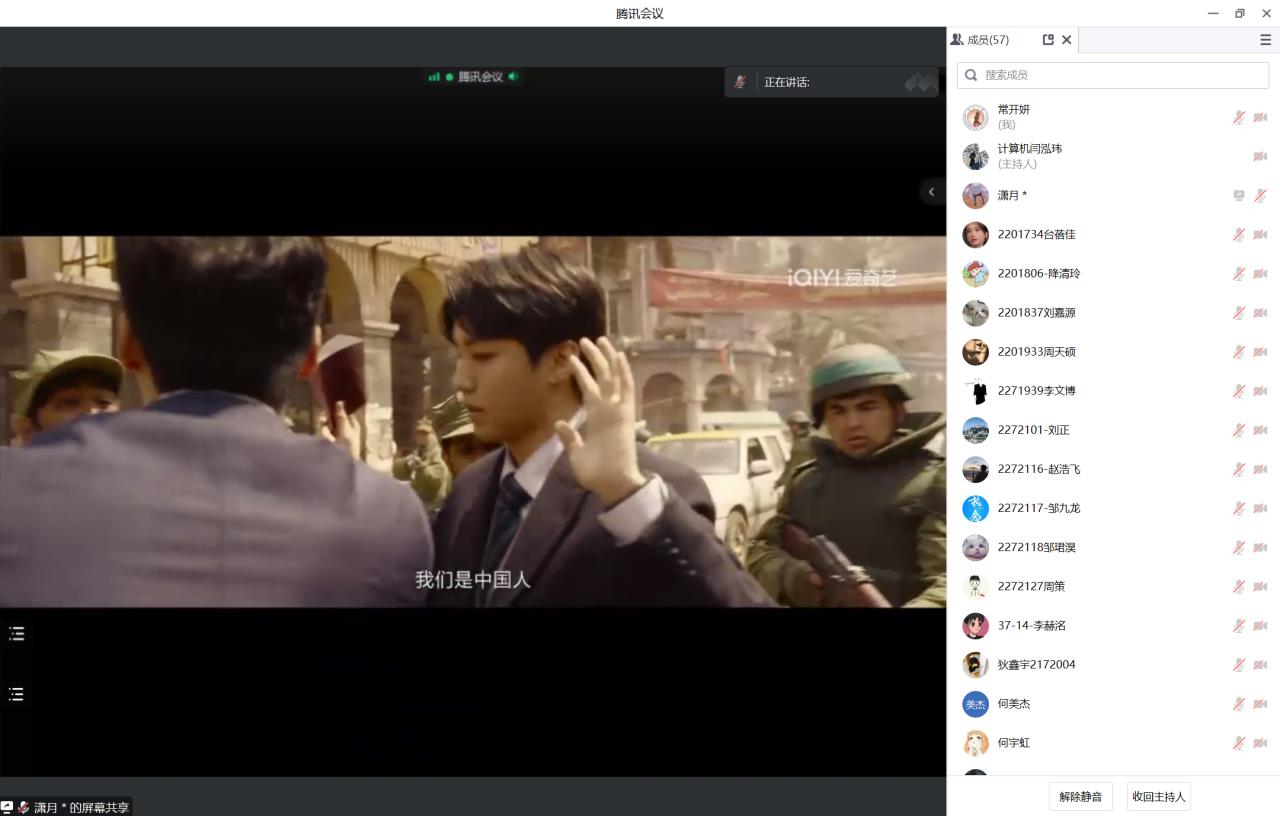Click the camera-off icon for 2272127周策
1280x816 pixels.
1260,587
